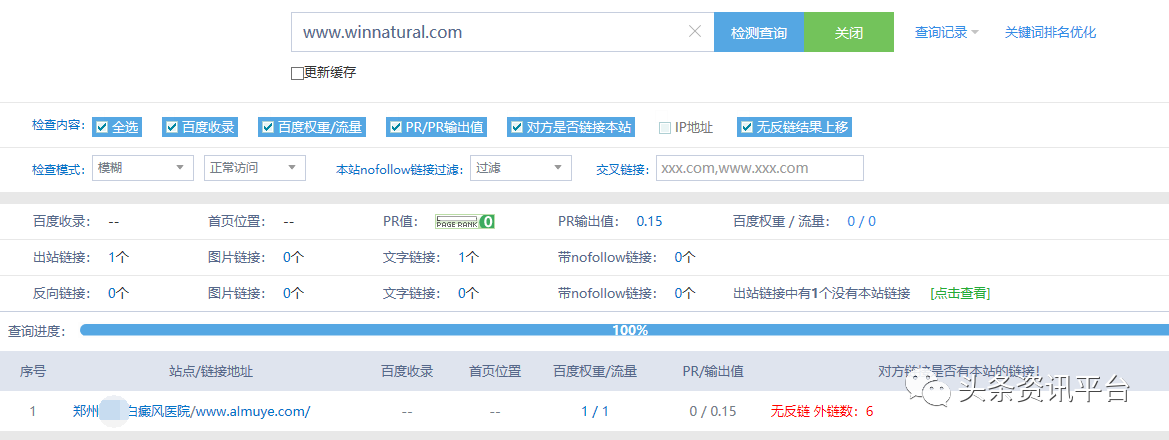The width and height of the screenshot is (1169, 440).
Task: Toggle the 对方是否链接本站 checkbox
Action: (516, 127)
